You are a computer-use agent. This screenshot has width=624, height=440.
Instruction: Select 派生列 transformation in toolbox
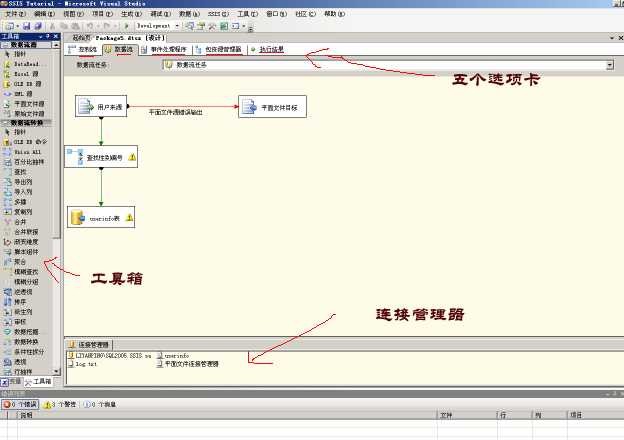pos(18,312)
